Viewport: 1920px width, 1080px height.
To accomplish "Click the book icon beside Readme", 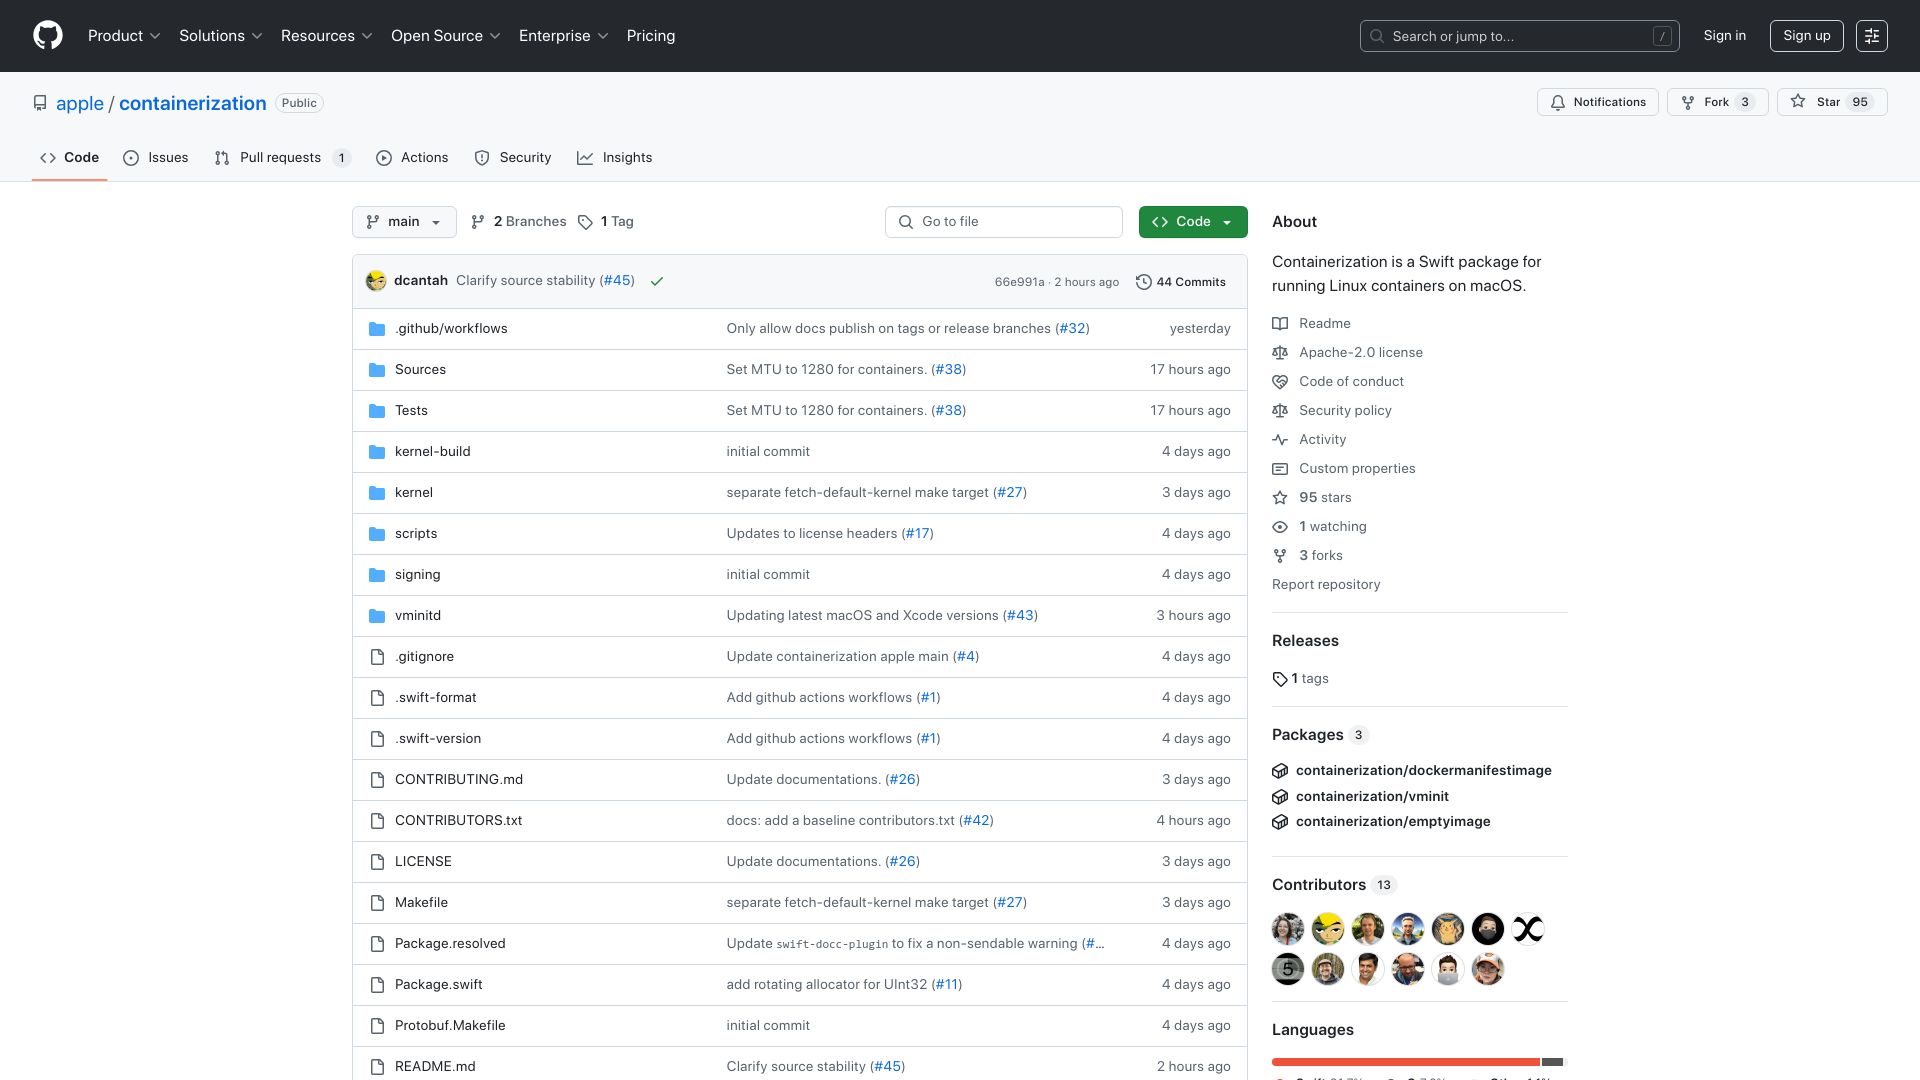I will pyautogui.click(x=1280, y=324).
